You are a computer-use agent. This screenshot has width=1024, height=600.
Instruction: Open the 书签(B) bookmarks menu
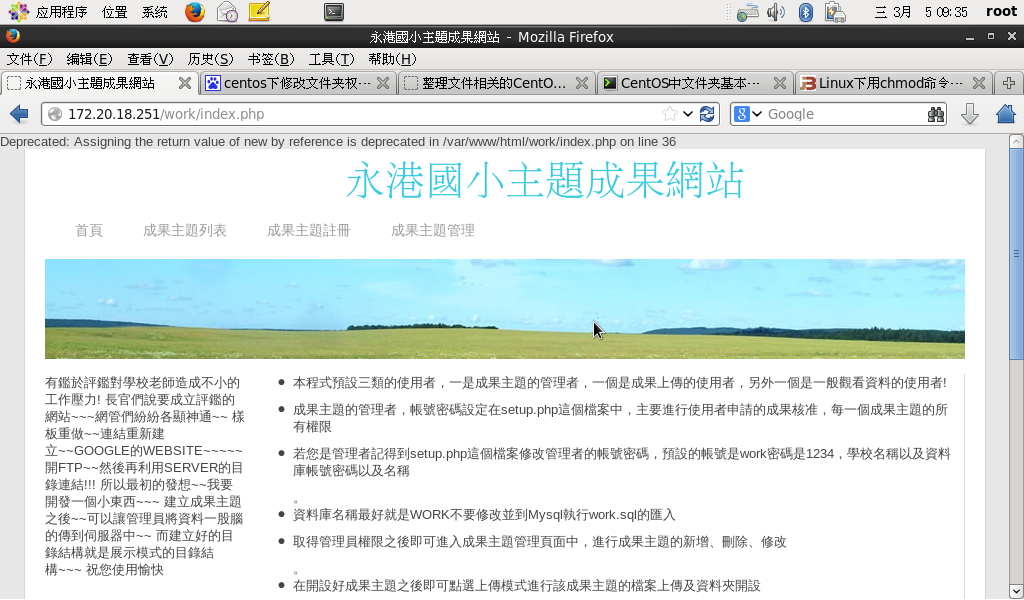pos(271,59)
